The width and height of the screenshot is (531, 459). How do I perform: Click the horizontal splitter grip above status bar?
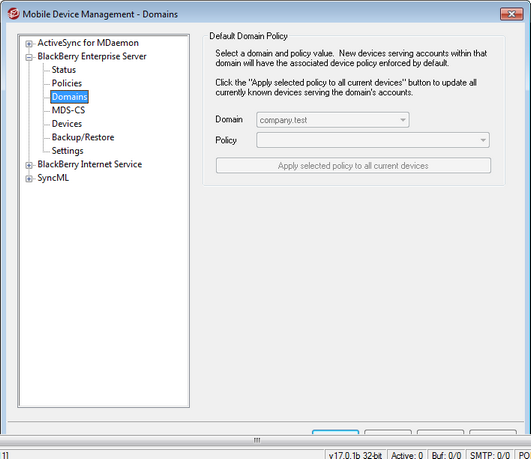click(x=257, y=440)
